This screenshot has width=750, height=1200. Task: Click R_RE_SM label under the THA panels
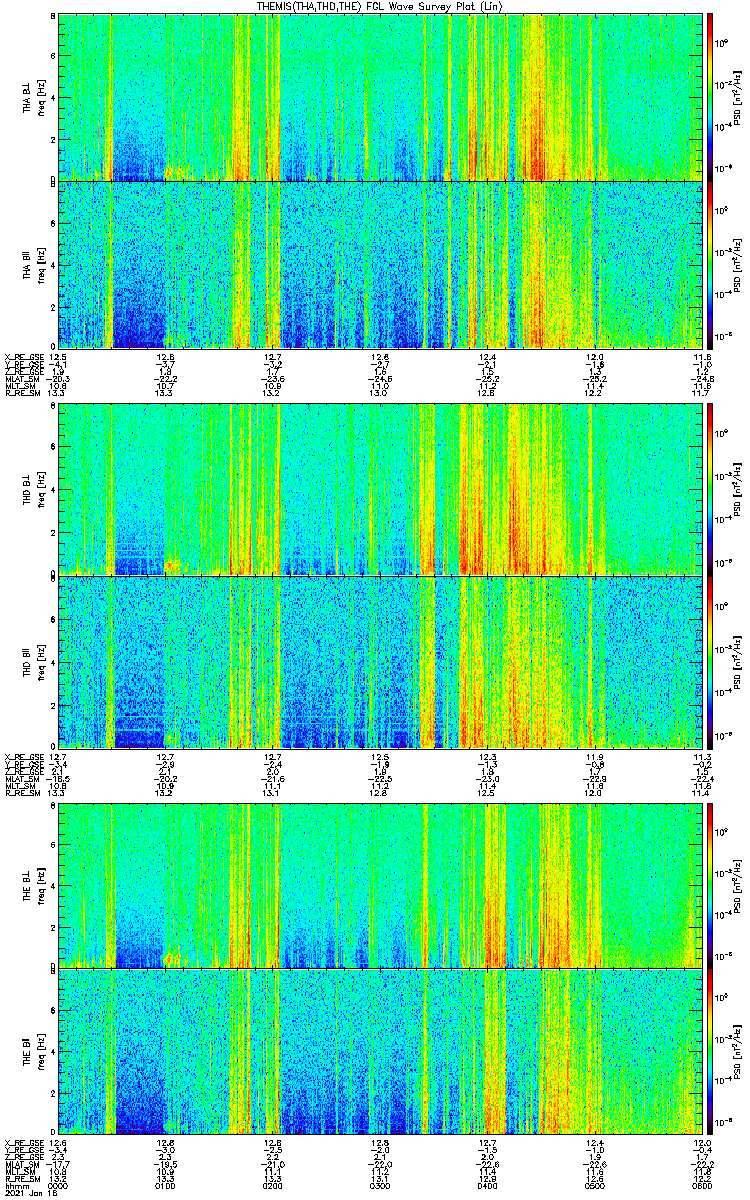(21, 393)
